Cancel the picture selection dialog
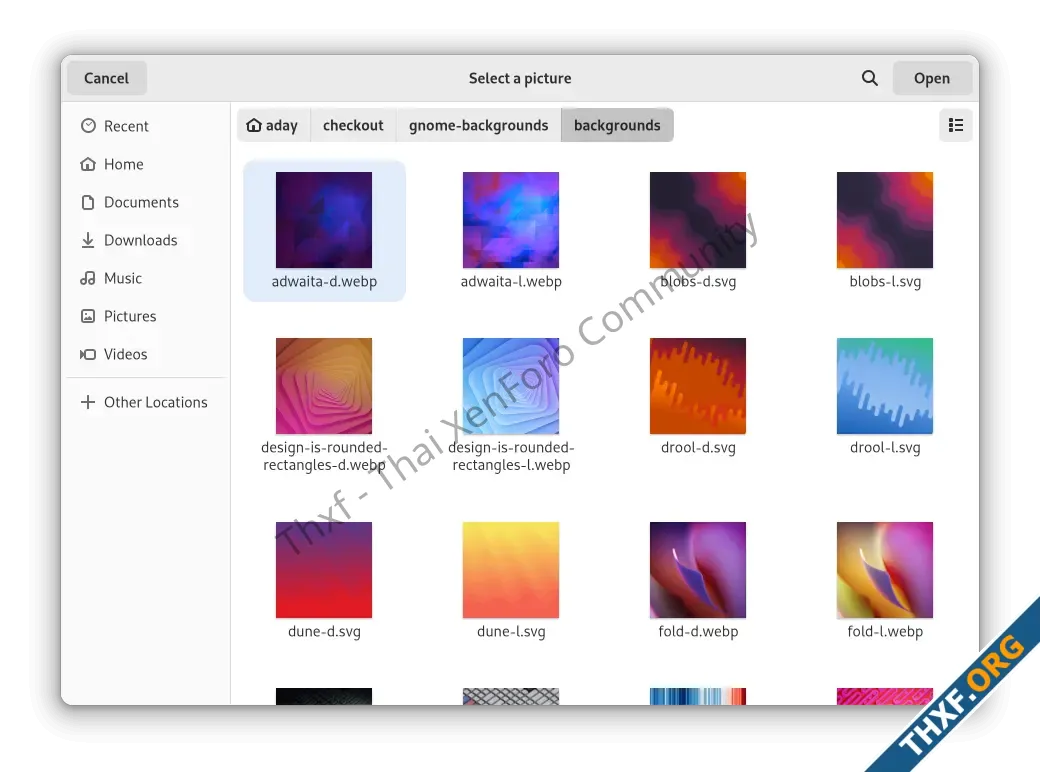The image size is (1040, 772). pyautogui.click(x=107, y=78)
